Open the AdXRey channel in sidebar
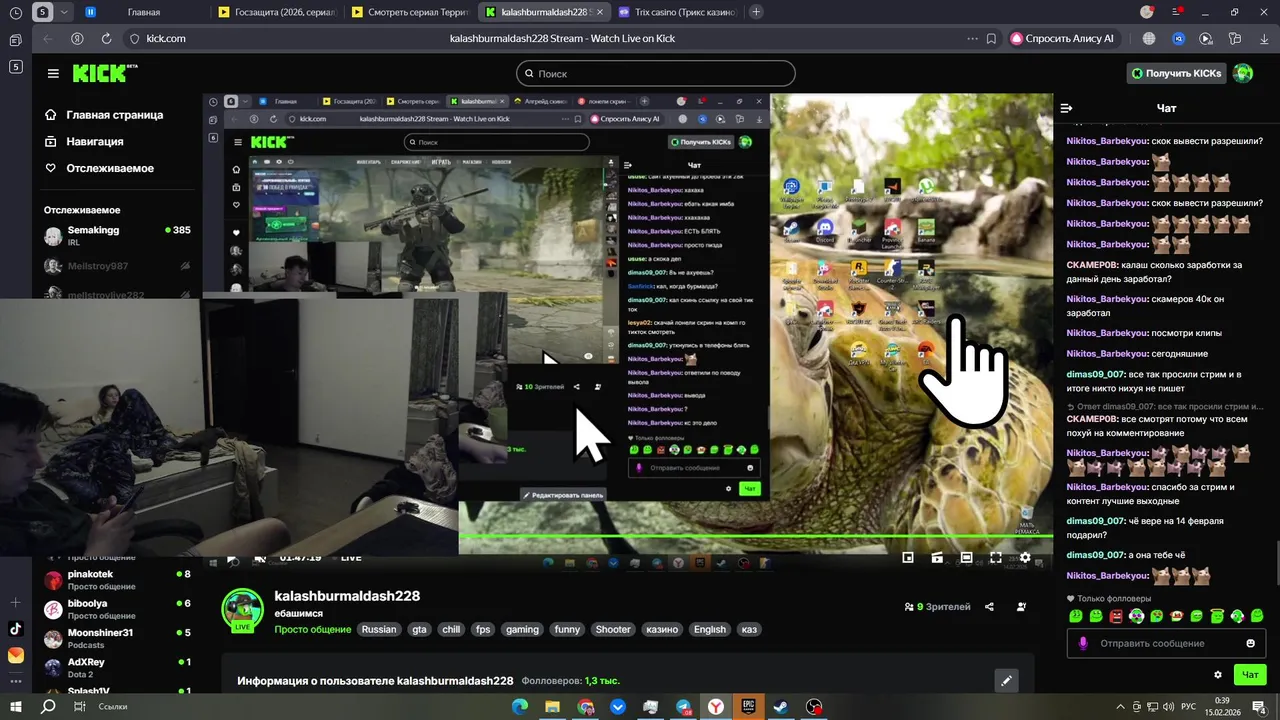The height and width of the screenshot is (720, 1280). (x=117, y=667)
